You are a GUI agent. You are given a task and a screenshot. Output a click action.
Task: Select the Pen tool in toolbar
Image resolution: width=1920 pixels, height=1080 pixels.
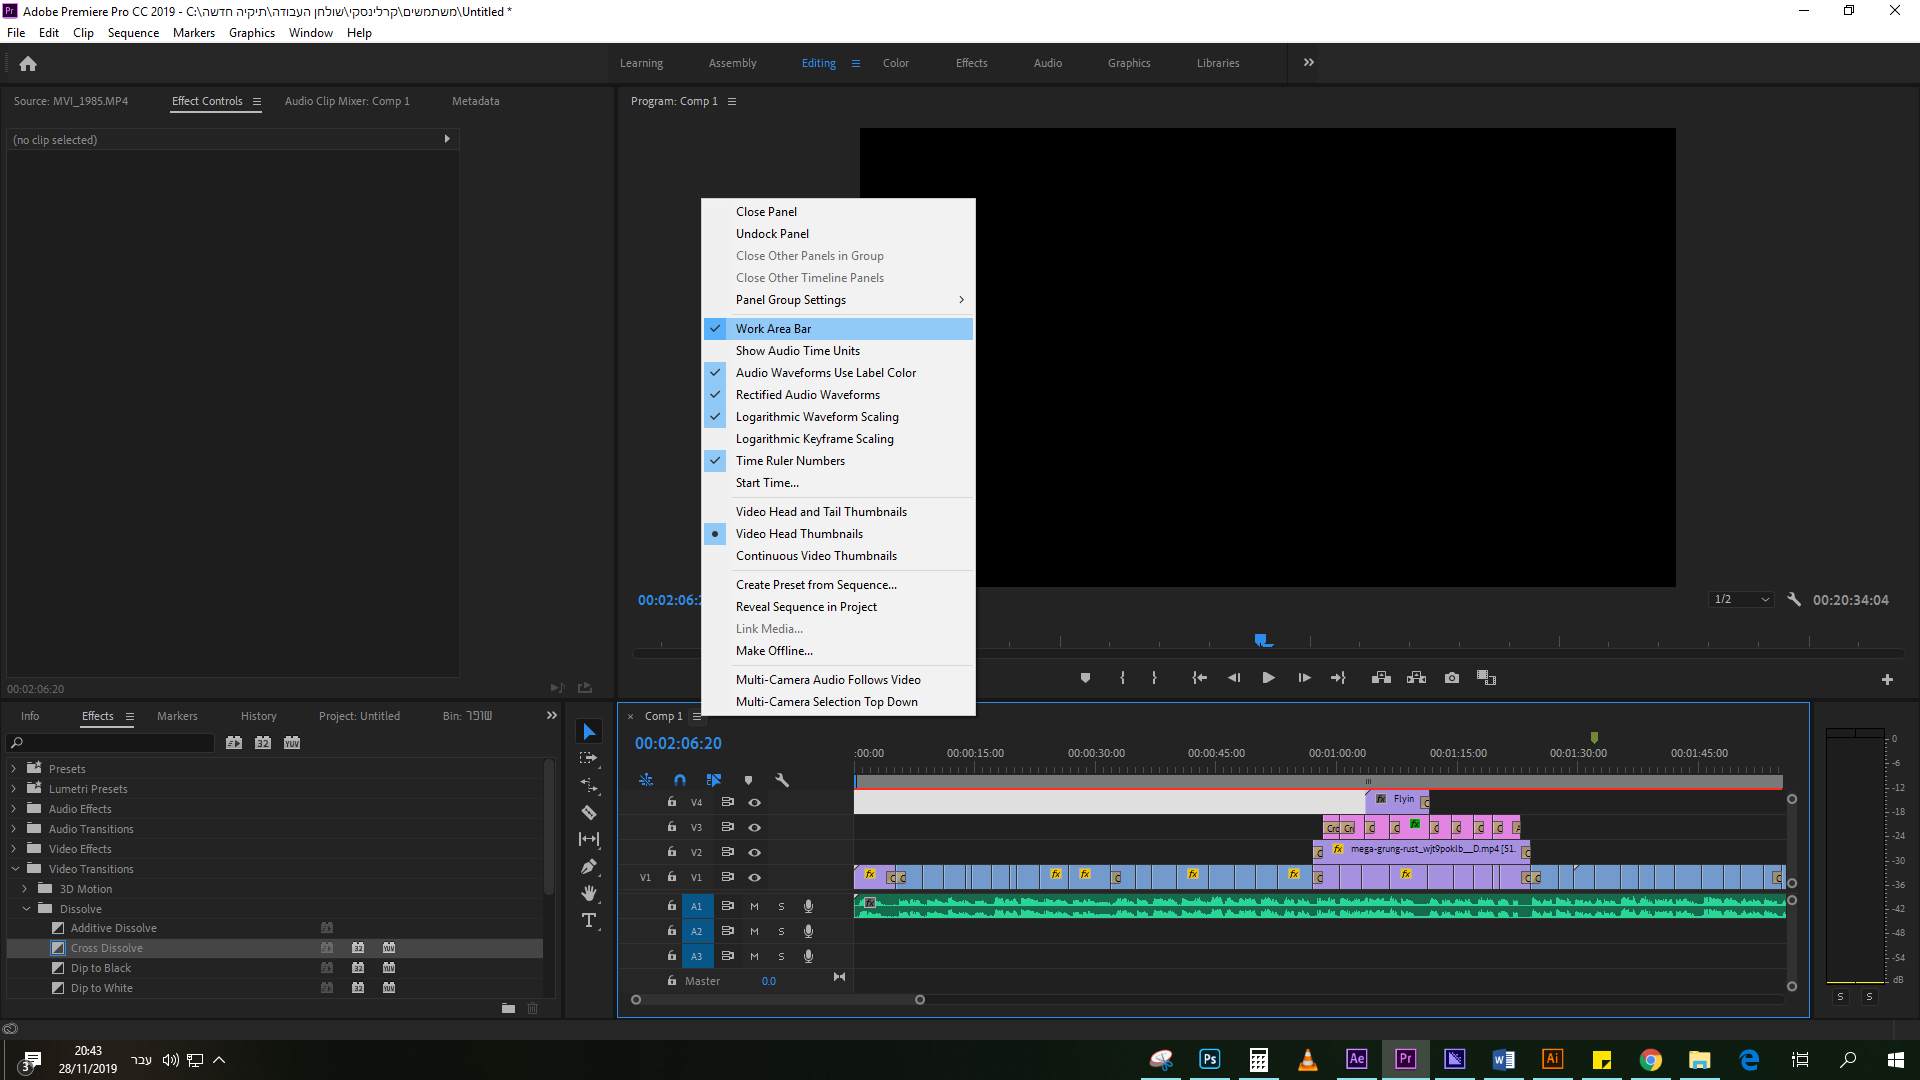[x=589, y=866]
